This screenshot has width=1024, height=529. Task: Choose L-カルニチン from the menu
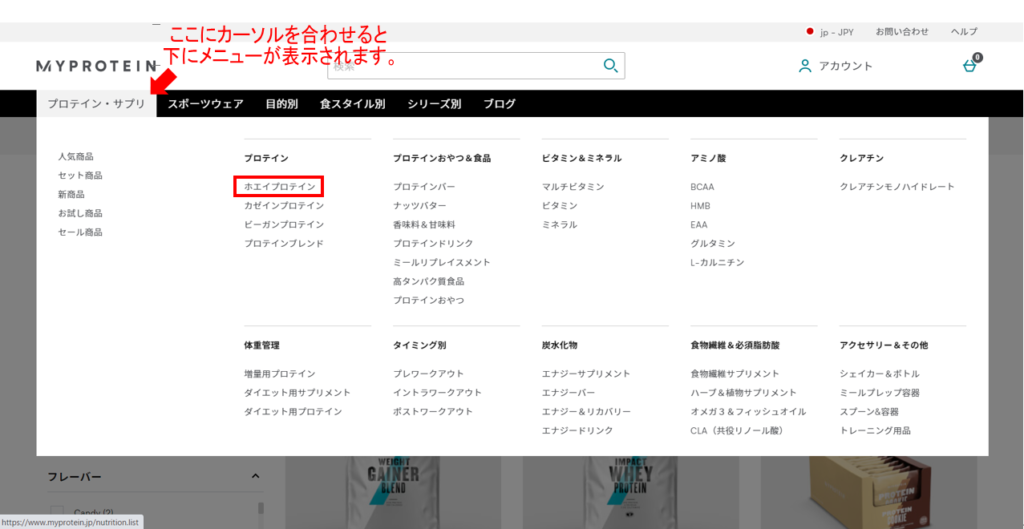718,263
